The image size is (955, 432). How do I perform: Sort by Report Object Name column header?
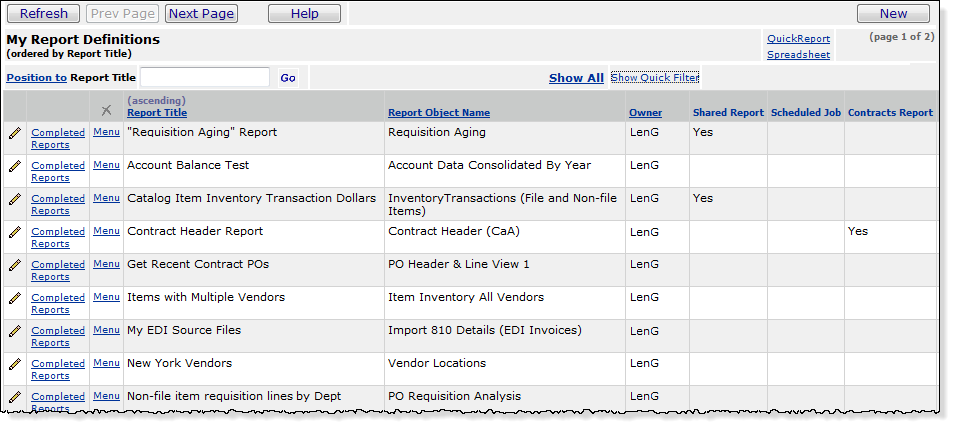(438, 113)
